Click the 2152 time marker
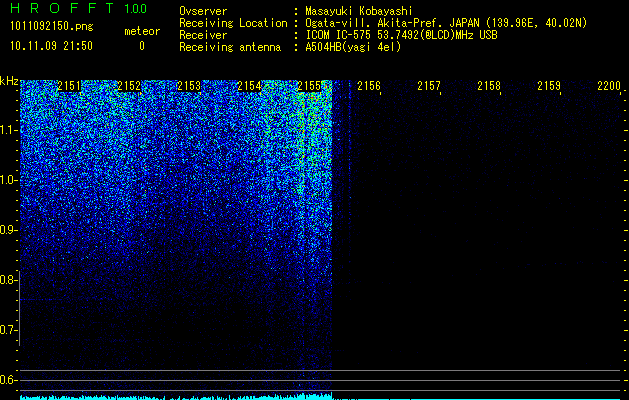This screenshot has height=400, width=629. (x=129, y=86)
